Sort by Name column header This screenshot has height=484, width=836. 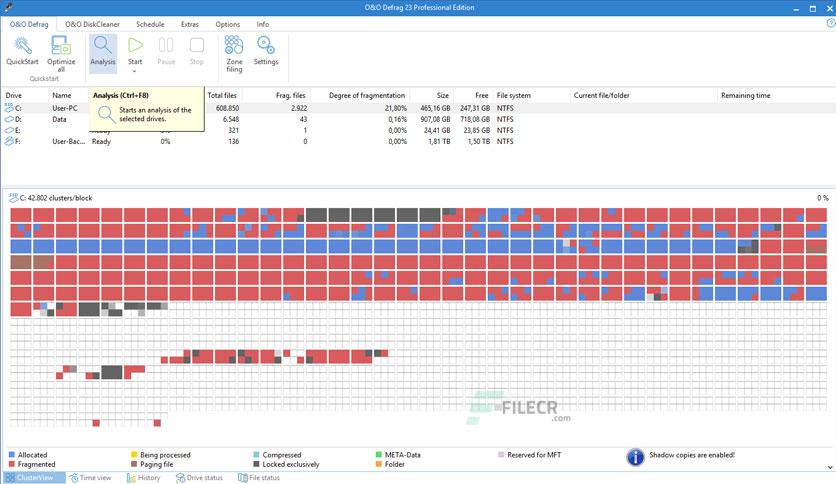coord(62,95)
